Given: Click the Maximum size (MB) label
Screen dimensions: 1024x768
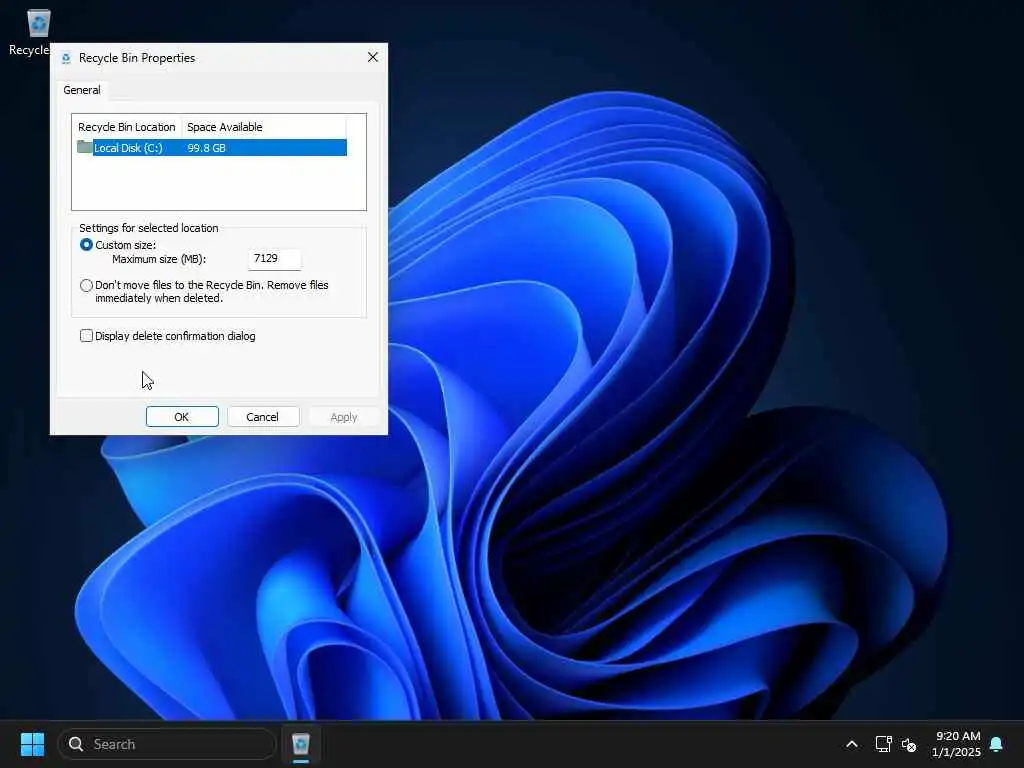Looking at the screenshot, I should tap(159, 259).
